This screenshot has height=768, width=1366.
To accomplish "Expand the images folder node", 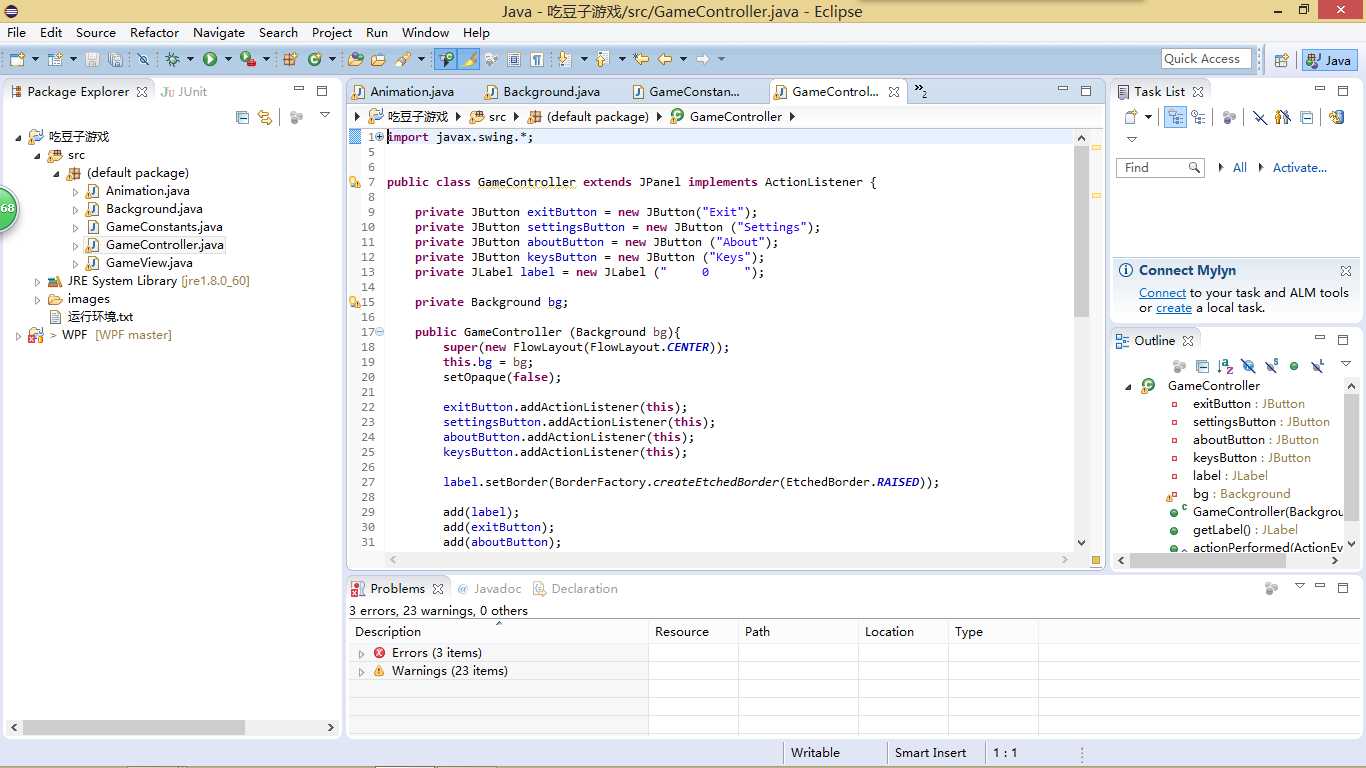I will point(38,300).
